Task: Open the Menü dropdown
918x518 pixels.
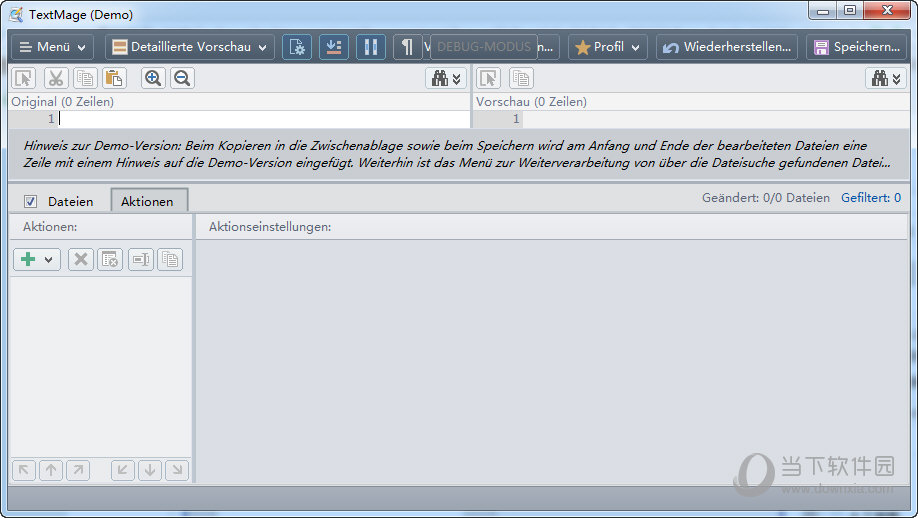Action: (52, 47)
